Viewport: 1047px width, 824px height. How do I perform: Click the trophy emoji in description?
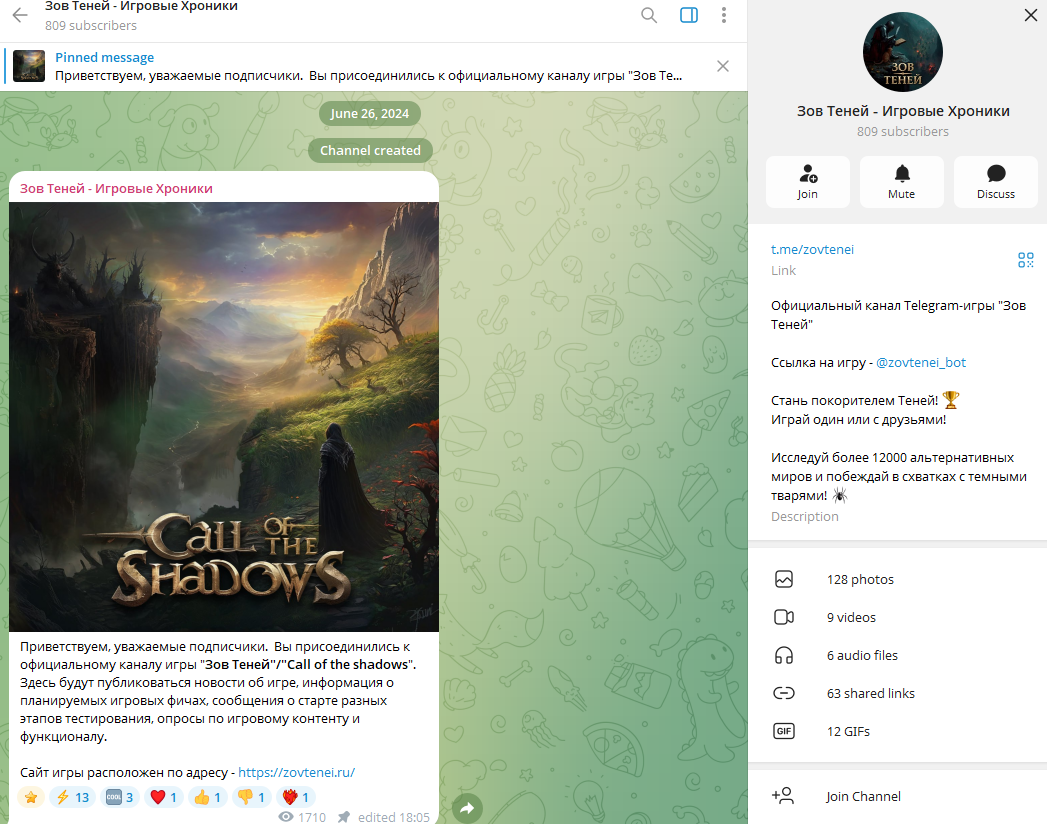950,400
